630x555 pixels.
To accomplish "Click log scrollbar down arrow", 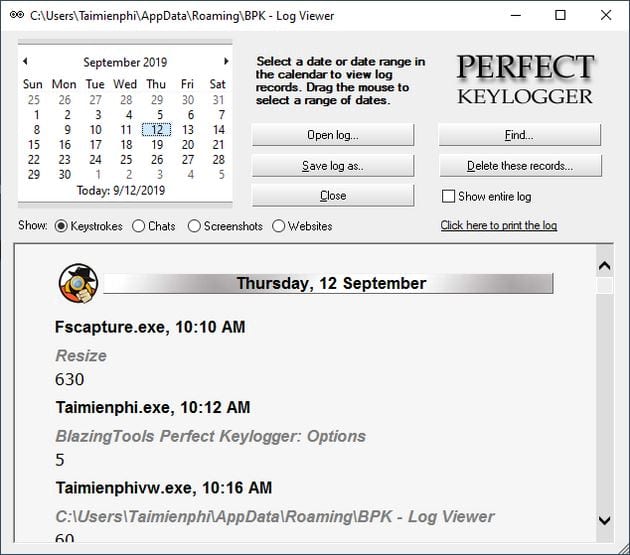I will (x=605, y=521).
